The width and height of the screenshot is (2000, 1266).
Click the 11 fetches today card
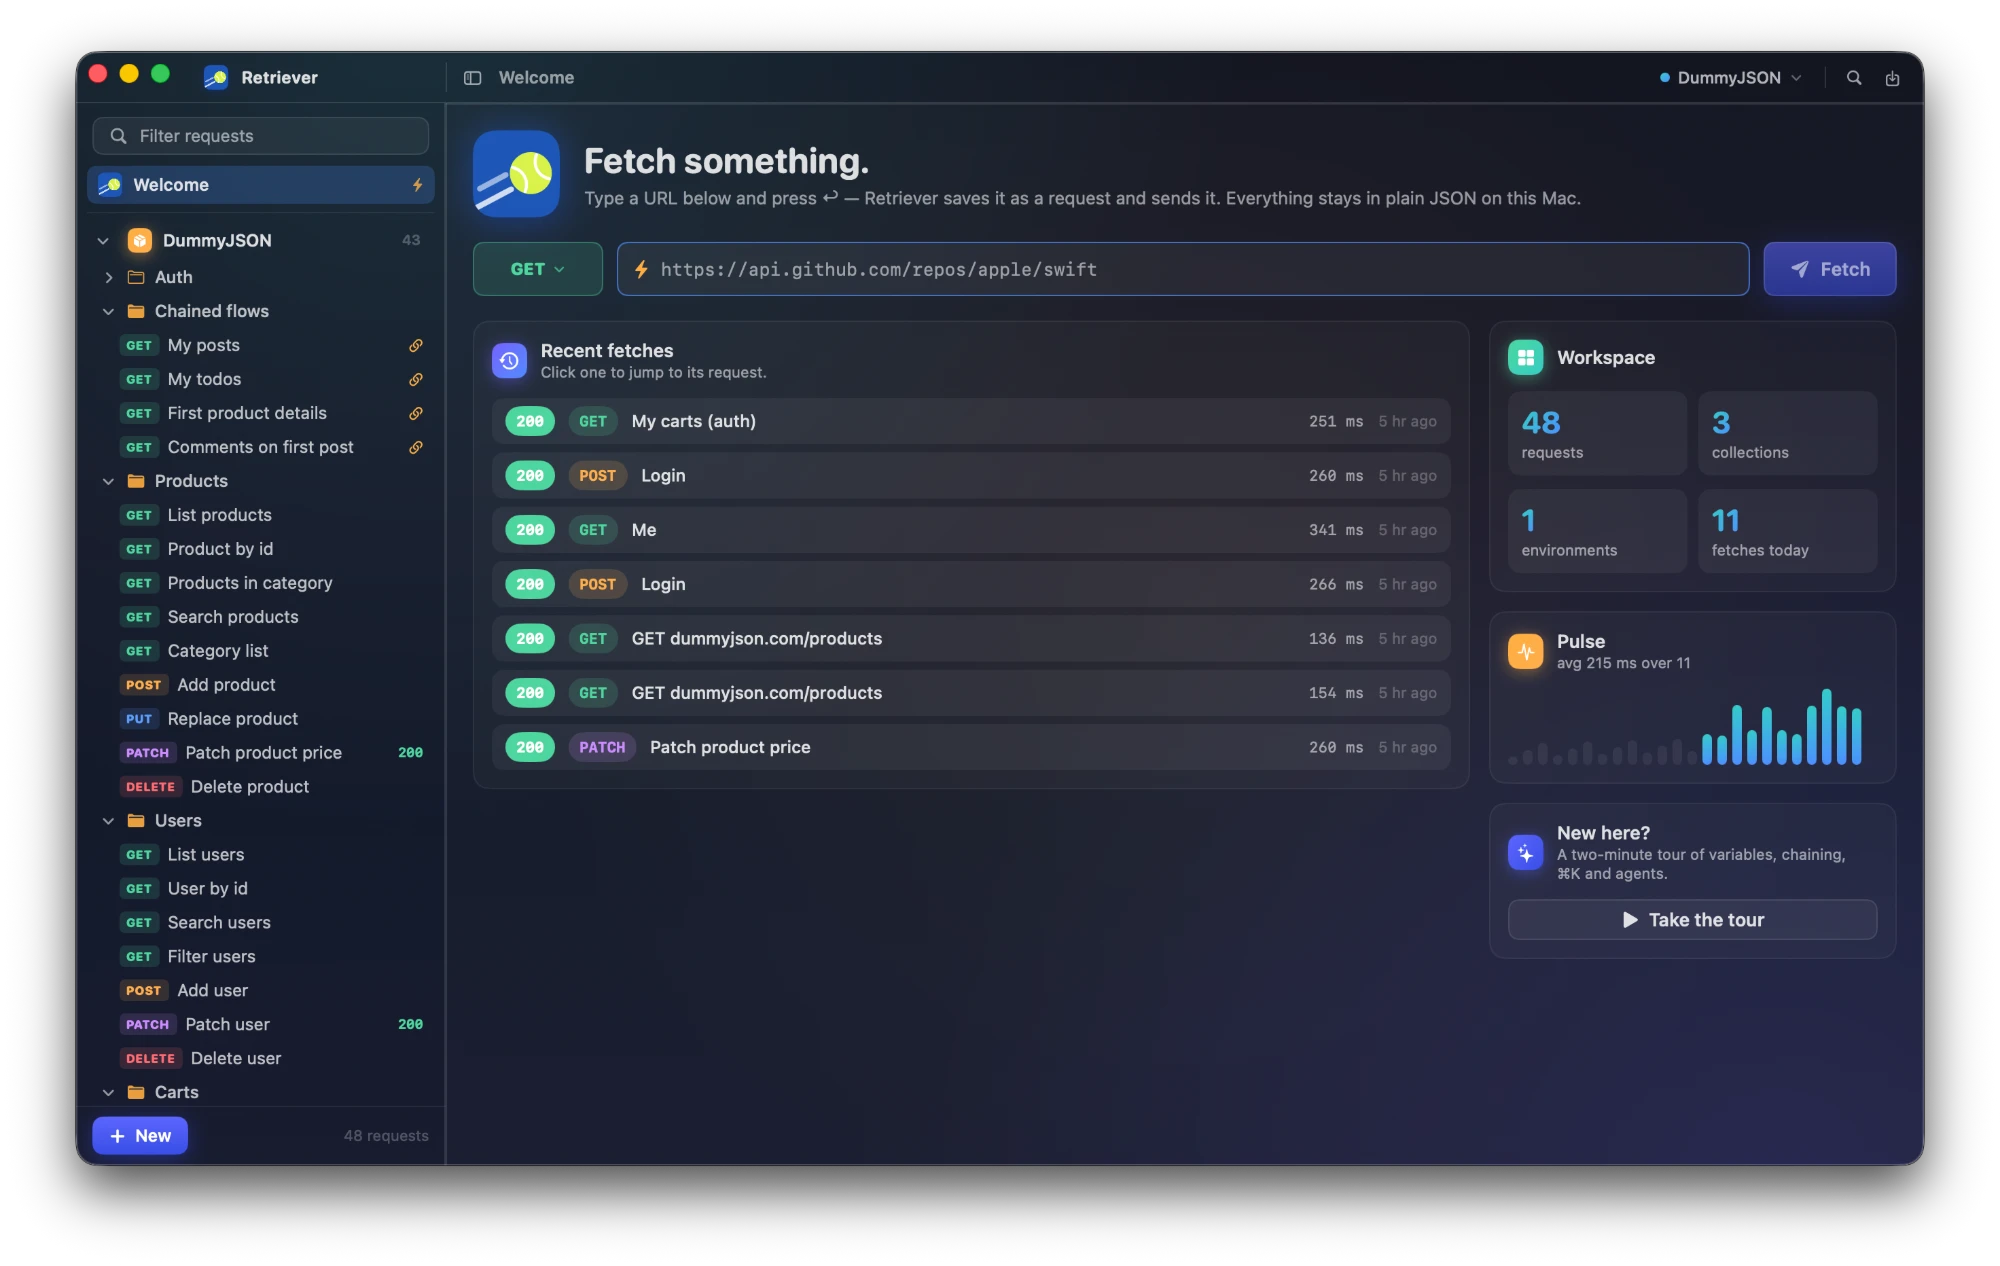(1787, 531)
